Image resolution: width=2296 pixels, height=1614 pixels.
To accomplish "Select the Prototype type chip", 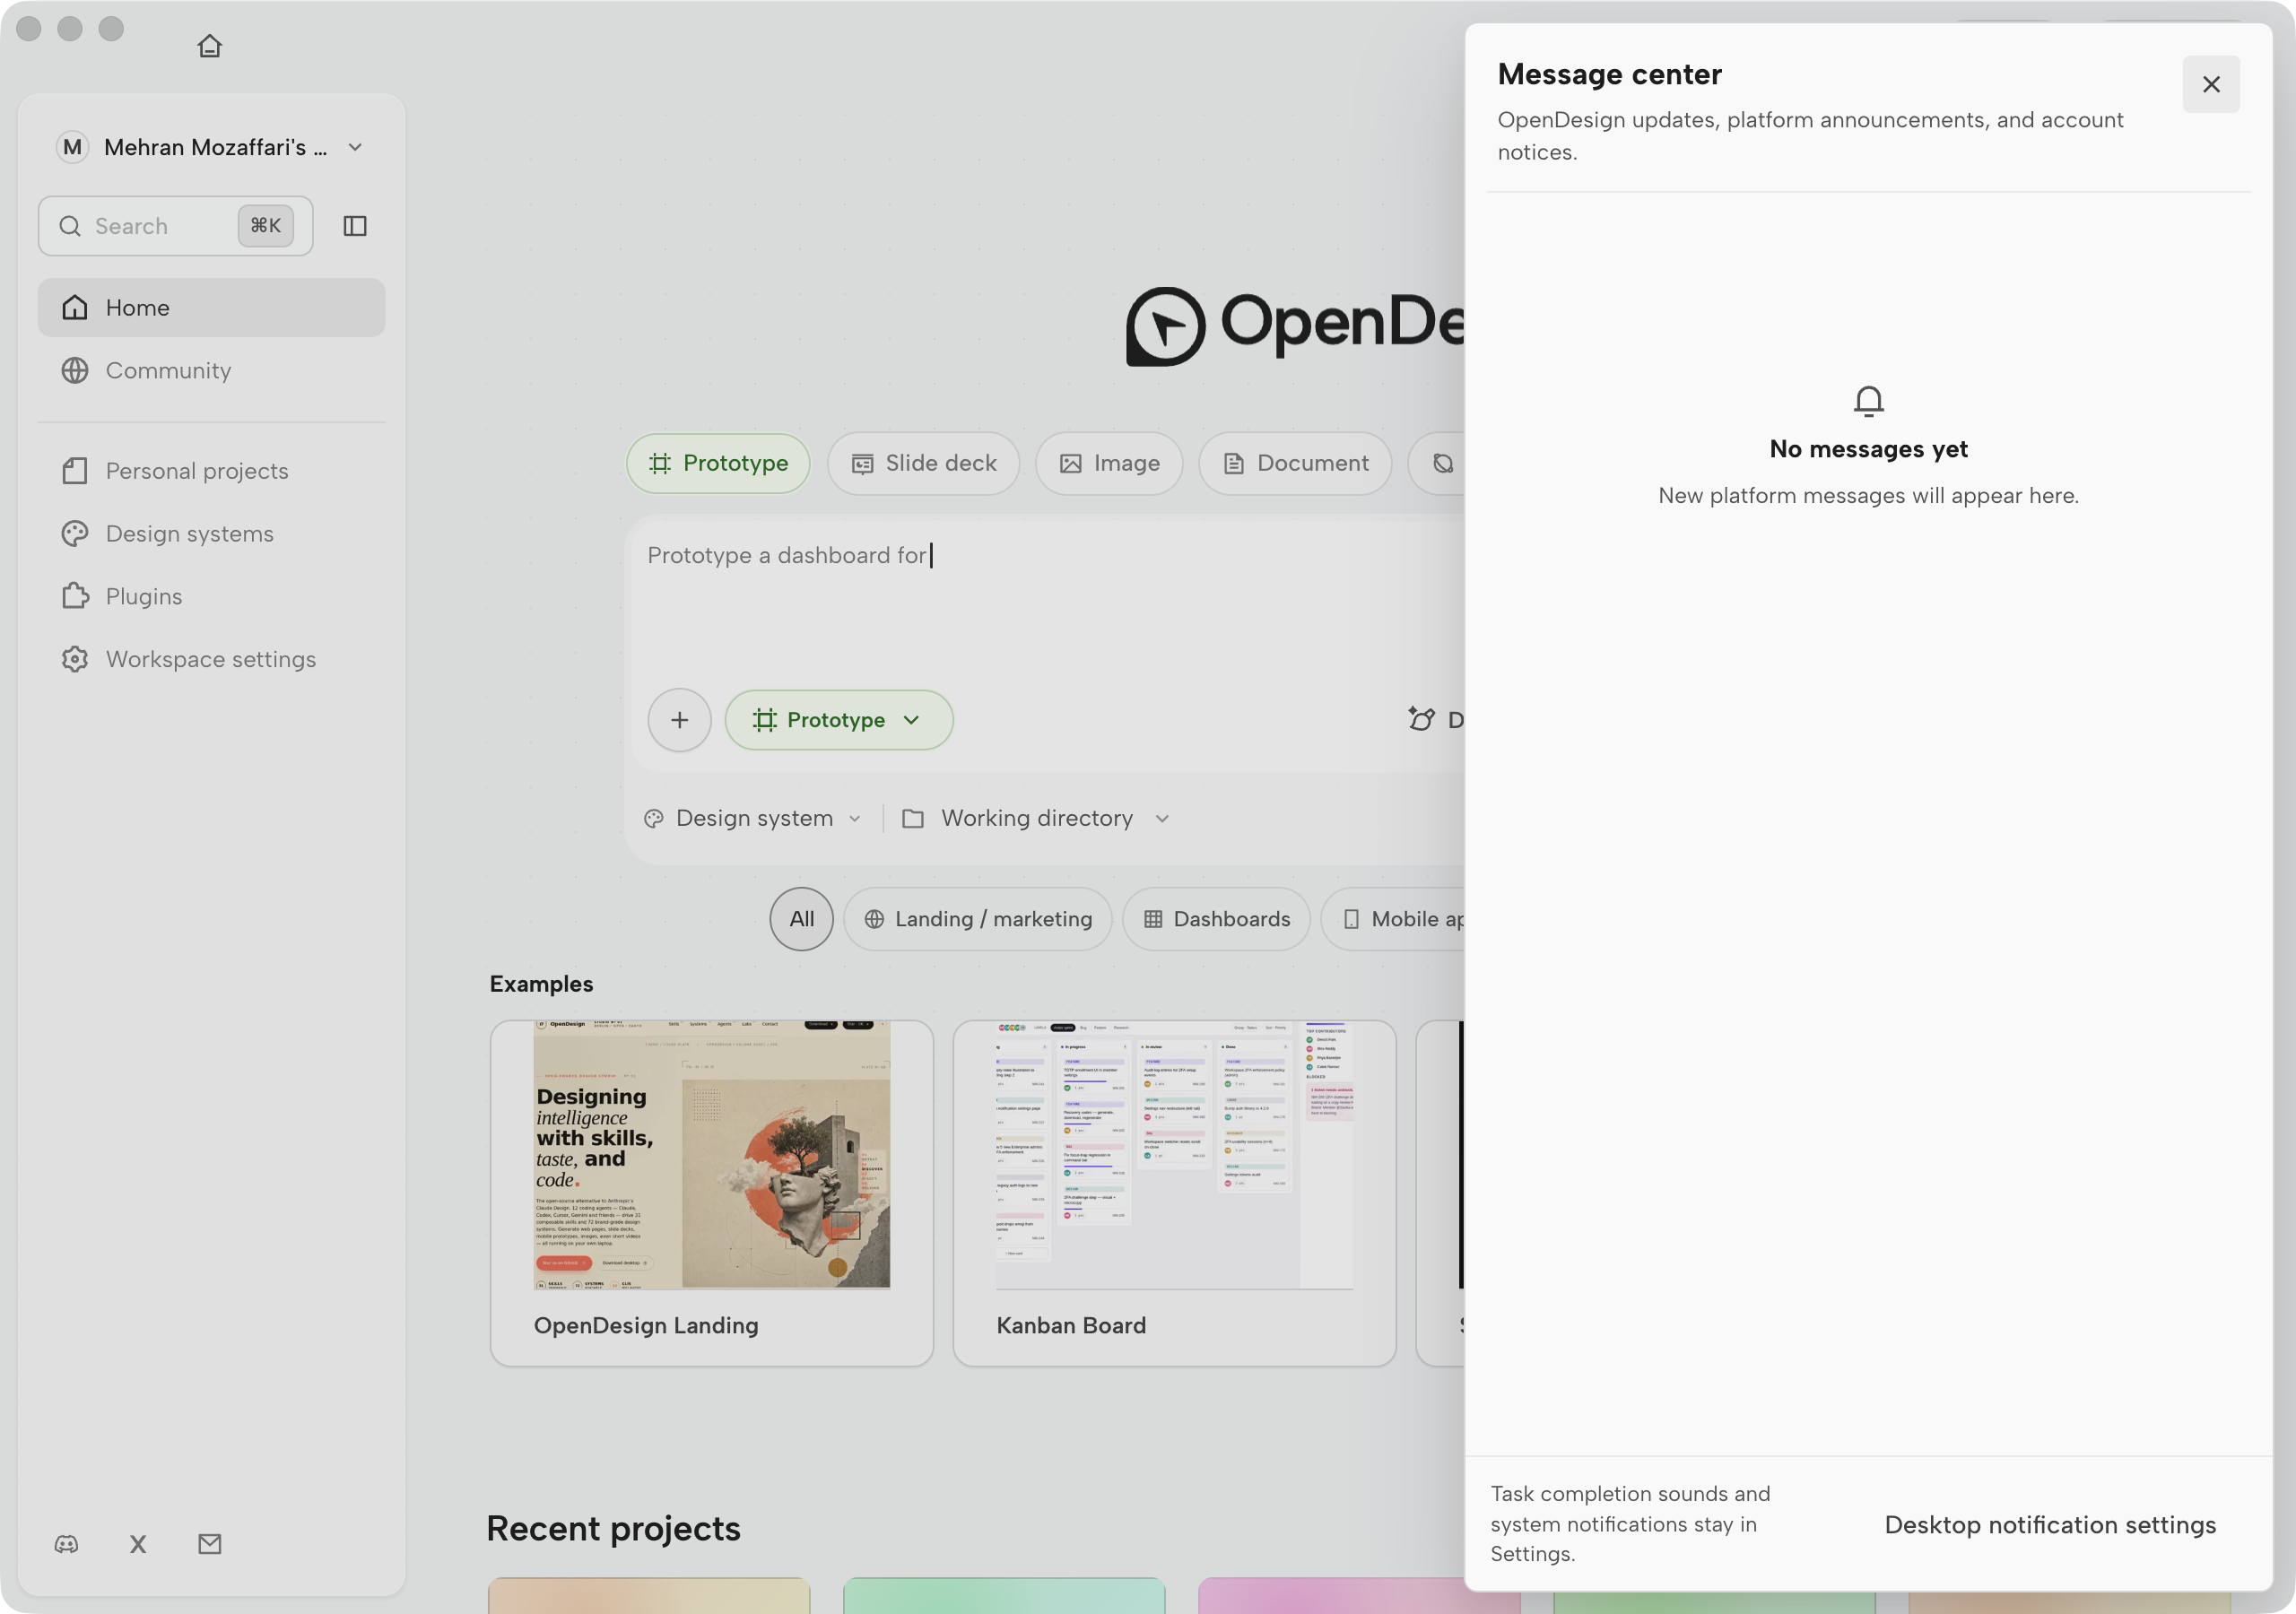I will click(x=718, y=463).
